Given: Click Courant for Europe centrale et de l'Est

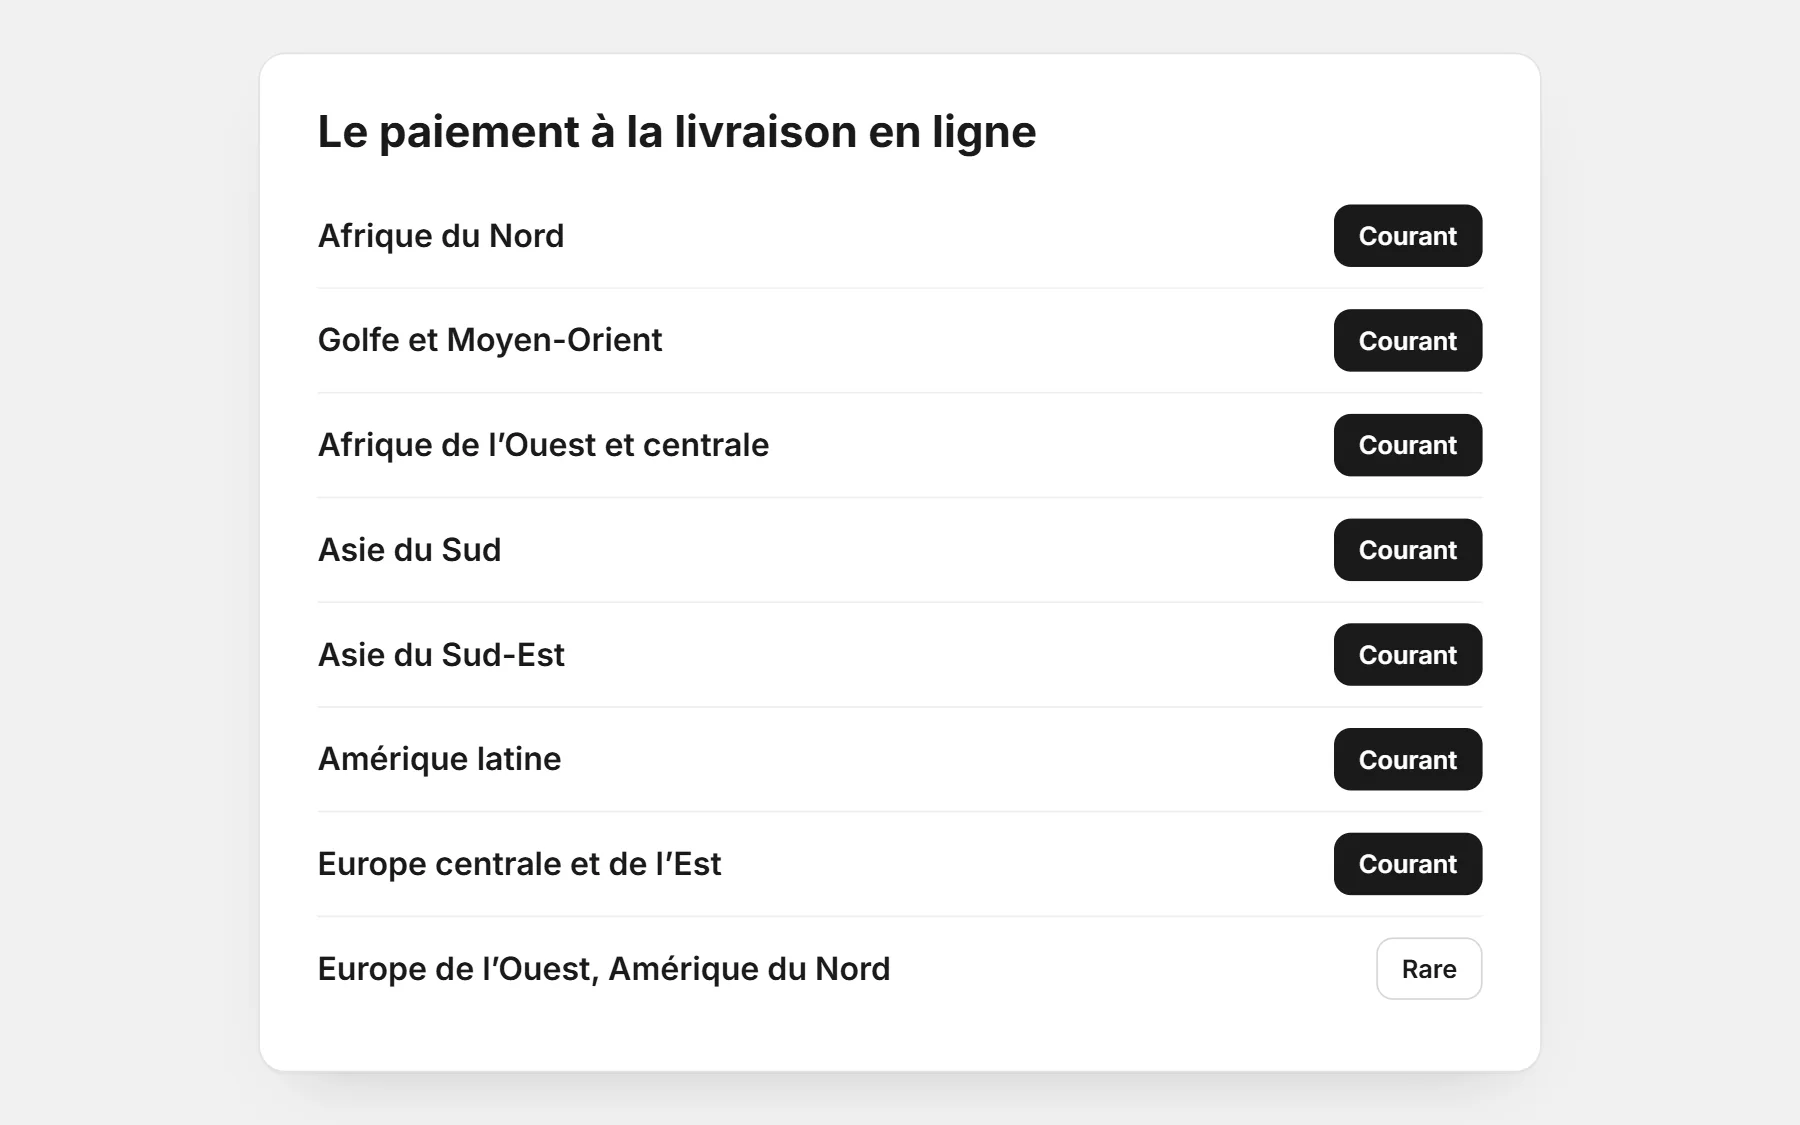Looking at the screenshot, I should [1407, 864].
